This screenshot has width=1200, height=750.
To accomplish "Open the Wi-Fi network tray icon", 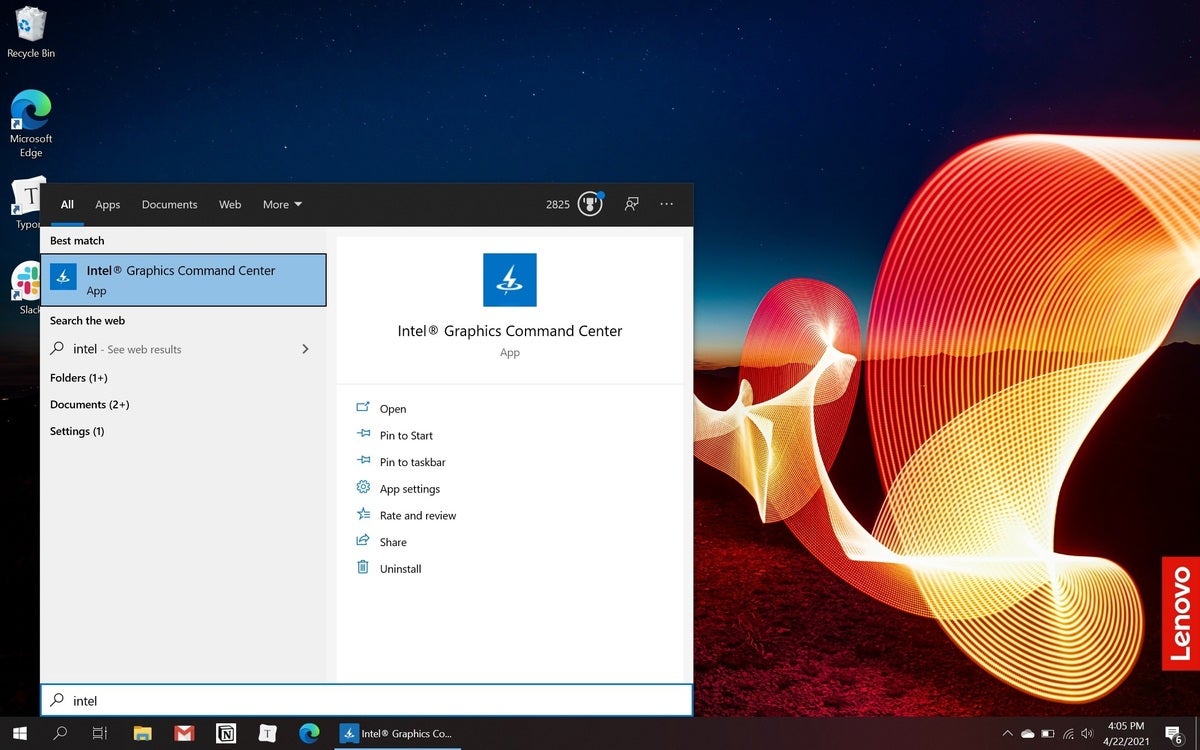I will click(x=1068, y=734).
